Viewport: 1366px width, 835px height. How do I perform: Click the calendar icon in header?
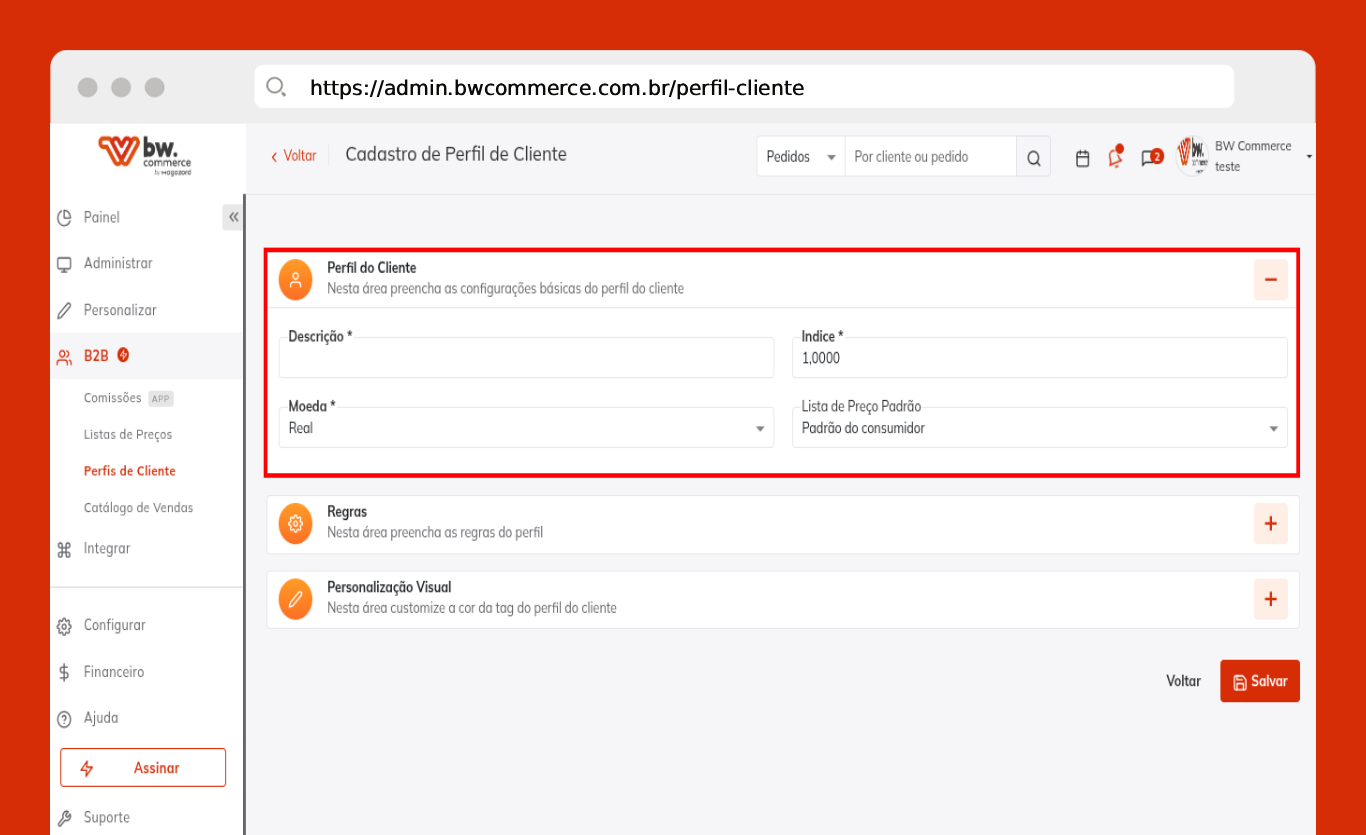pyautogui.click(x=1082, y=158)
